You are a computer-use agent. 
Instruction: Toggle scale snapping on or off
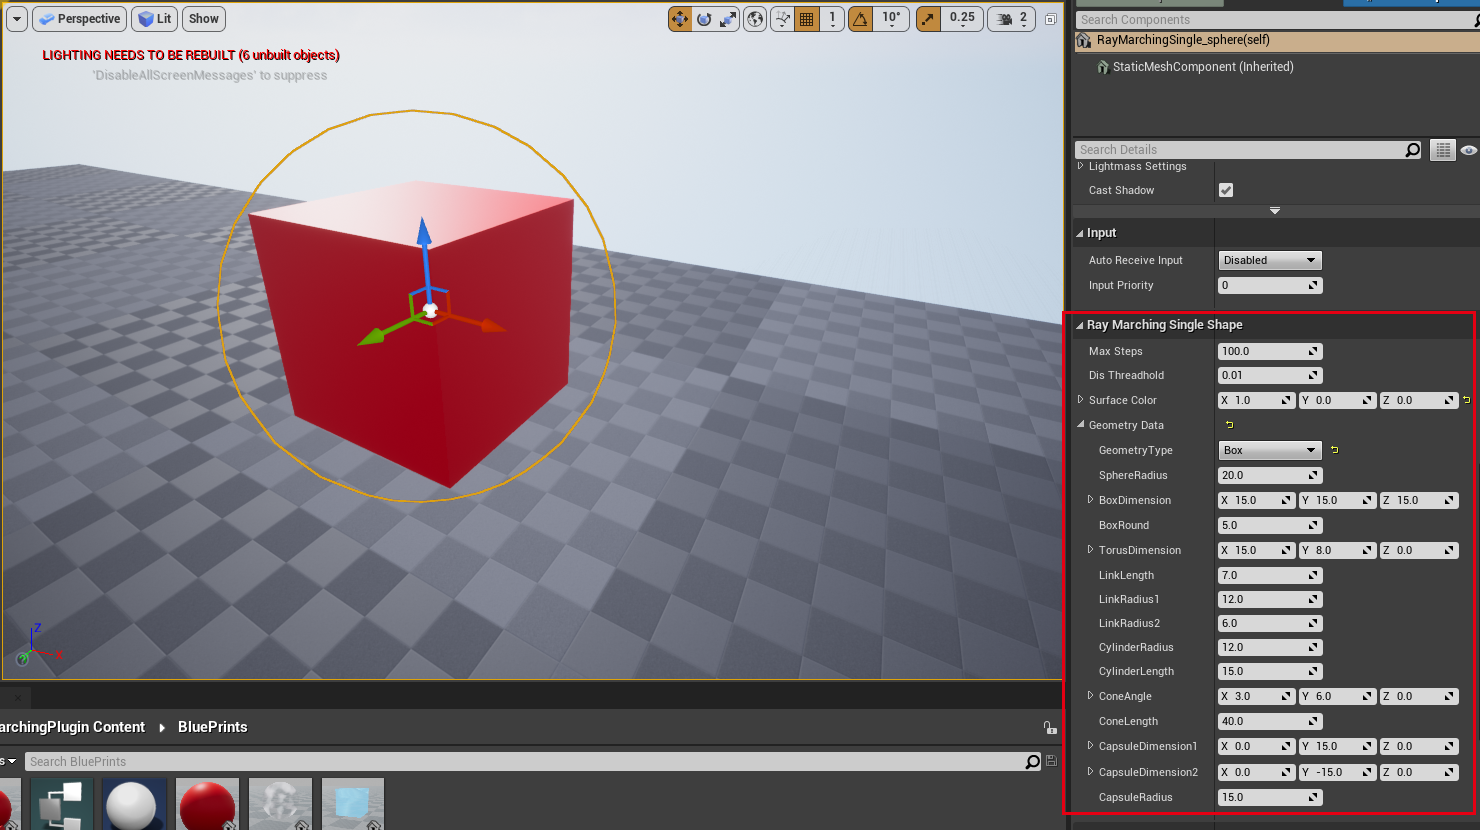[928, 19]
